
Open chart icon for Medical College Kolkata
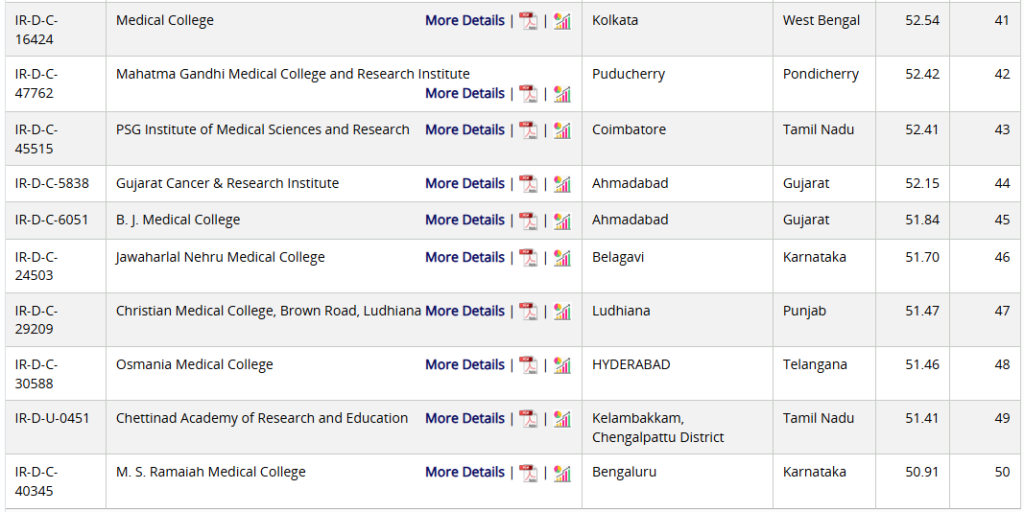pos(562,21)
